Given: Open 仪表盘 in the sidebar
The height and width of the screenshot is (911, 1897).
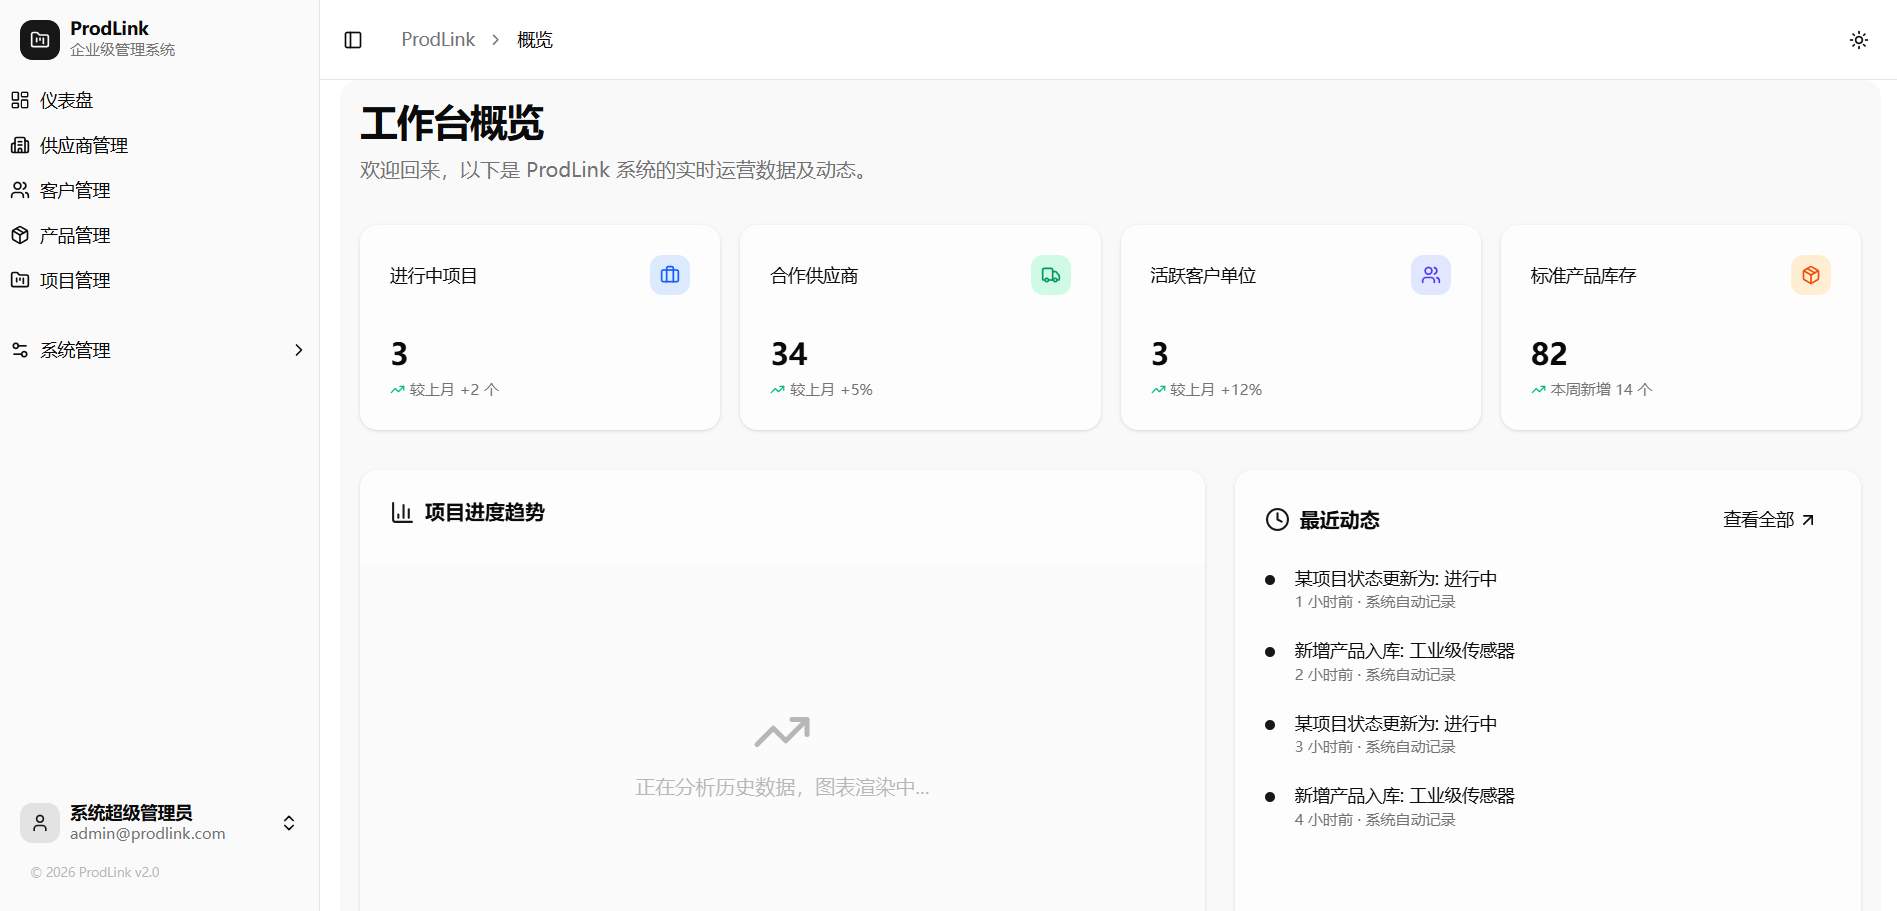Looking at the screenshot, I should [160, 100].
